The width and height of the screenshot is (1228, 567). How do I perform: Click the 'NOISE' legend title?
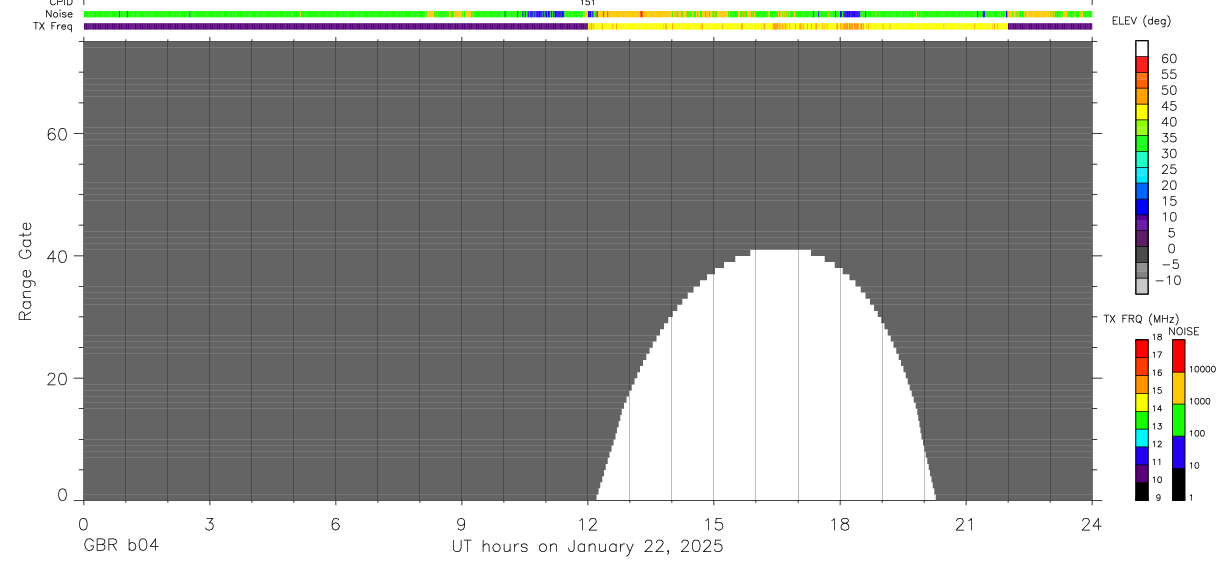click(x=1184, y=332)
